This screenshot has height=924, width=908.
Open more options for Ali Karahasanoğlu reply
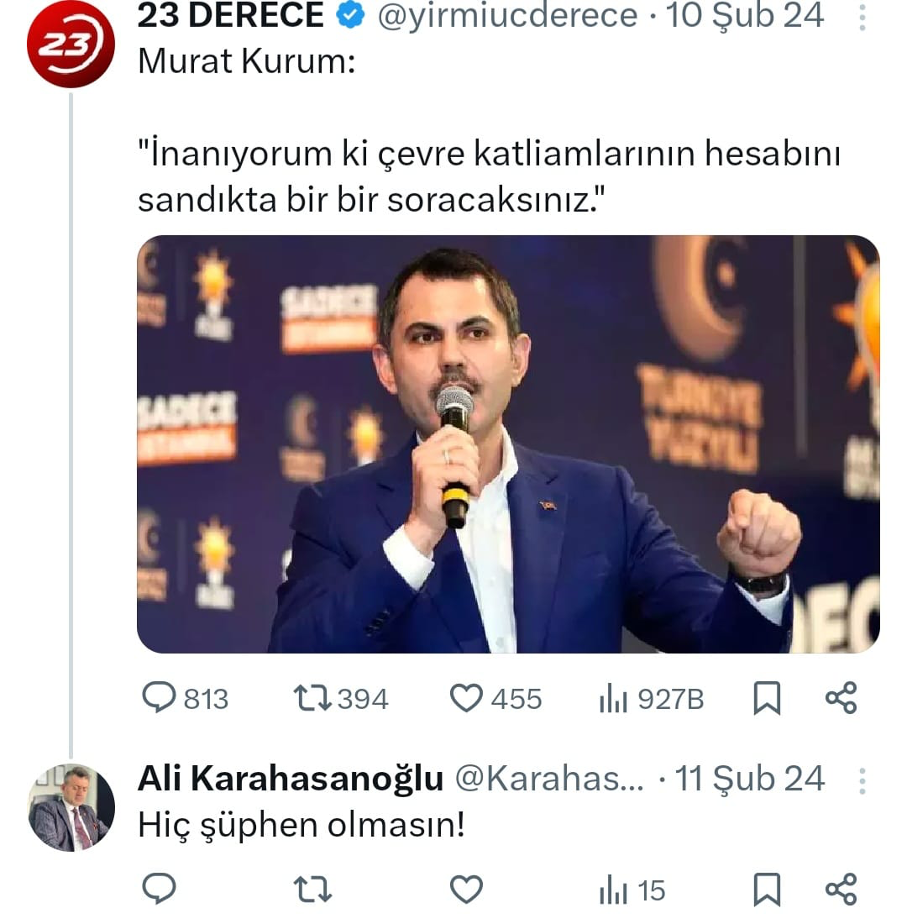coord(863,780)
